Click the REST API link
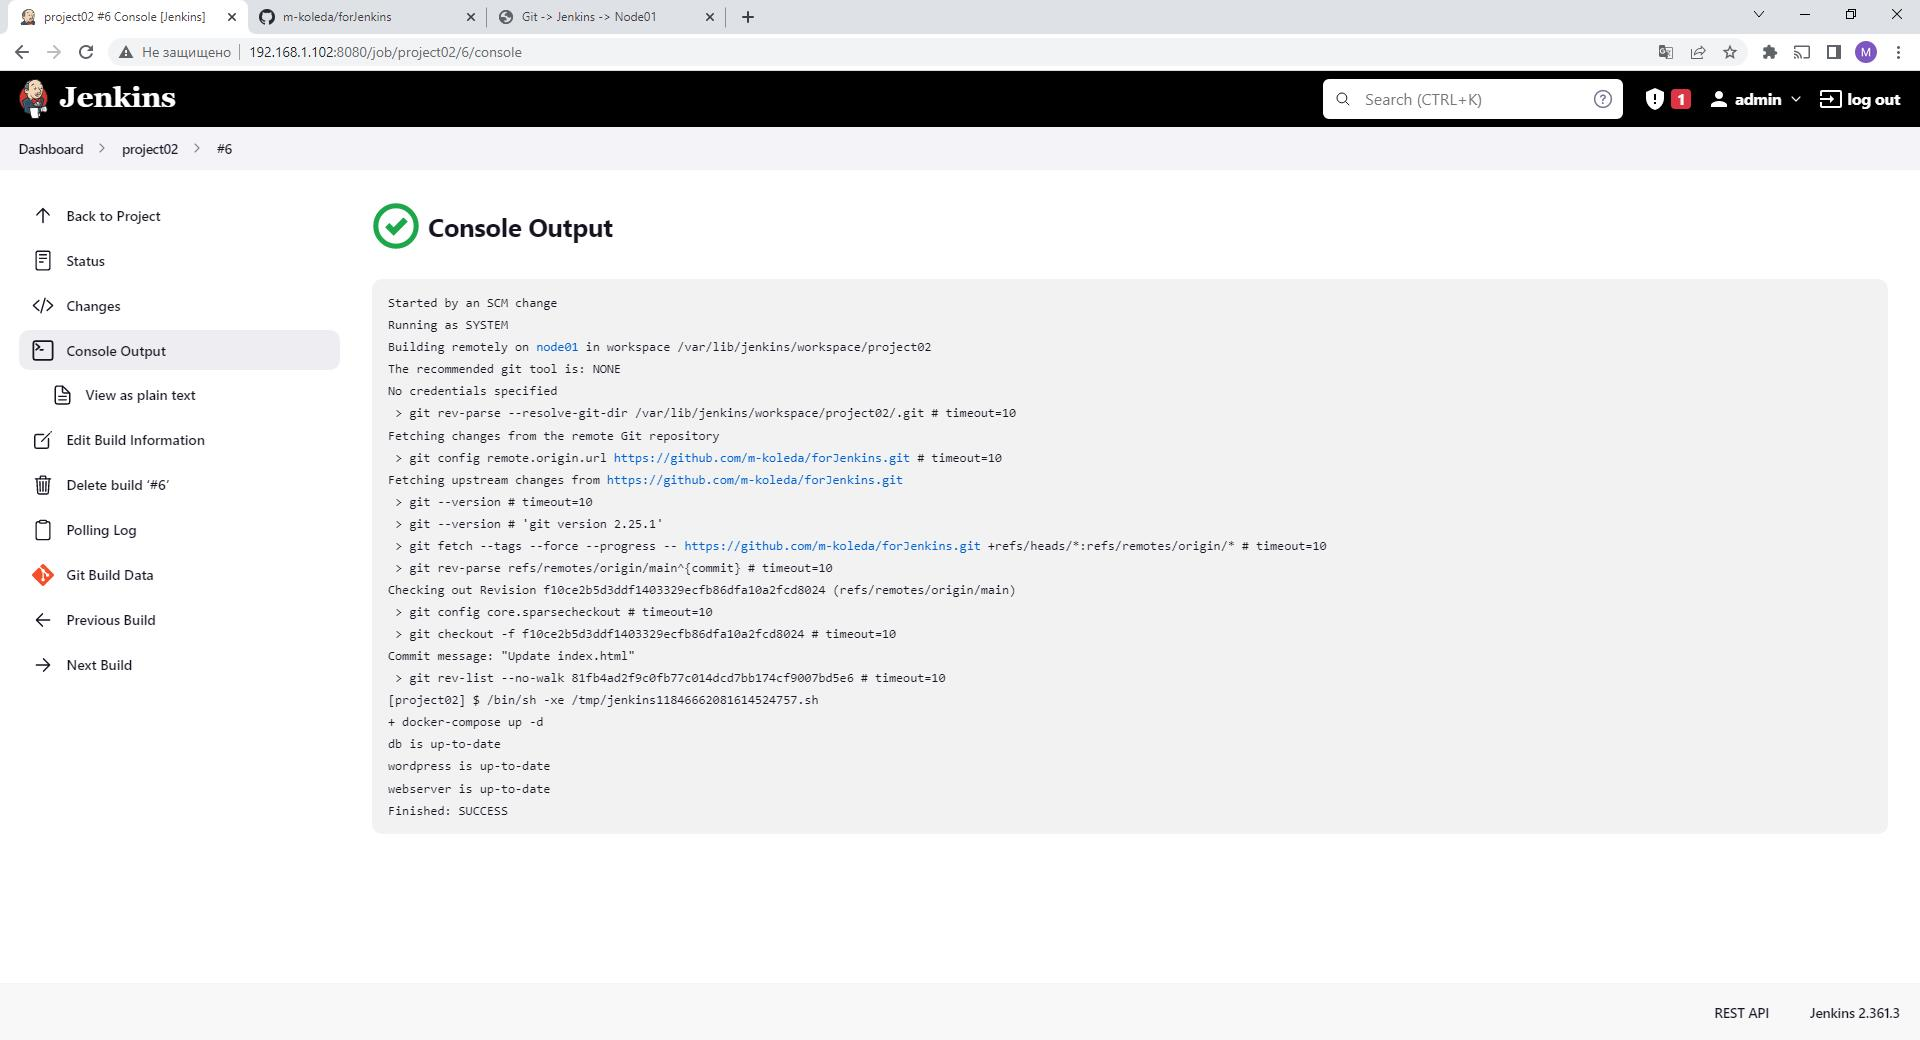Image resolution: width=1920 pixels, height=1040 pixels. pos(1741,1013)
